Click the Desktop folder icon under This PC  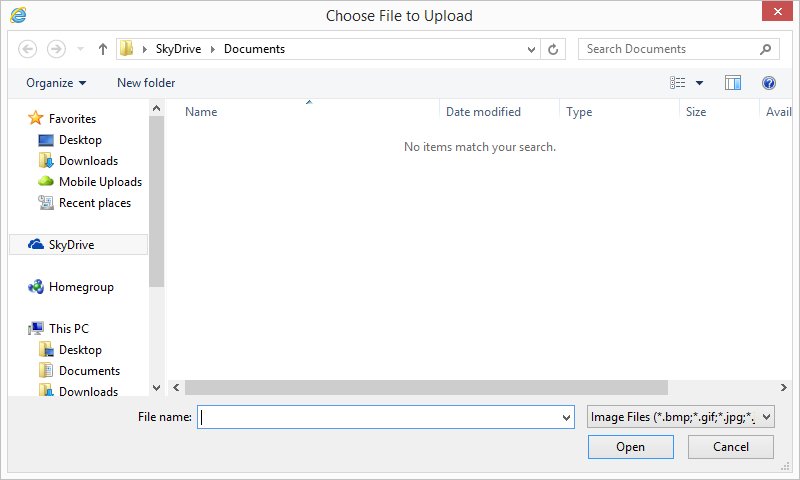point(46,349)
